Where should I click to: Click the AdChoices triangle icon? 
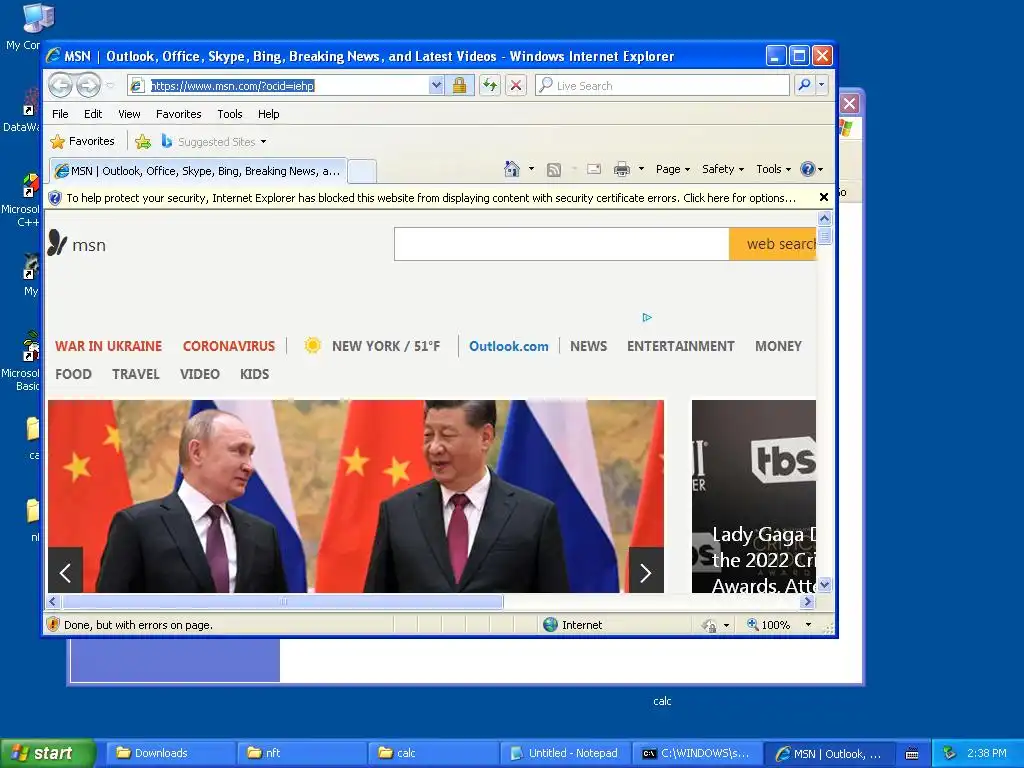click(x=647, y=317)
